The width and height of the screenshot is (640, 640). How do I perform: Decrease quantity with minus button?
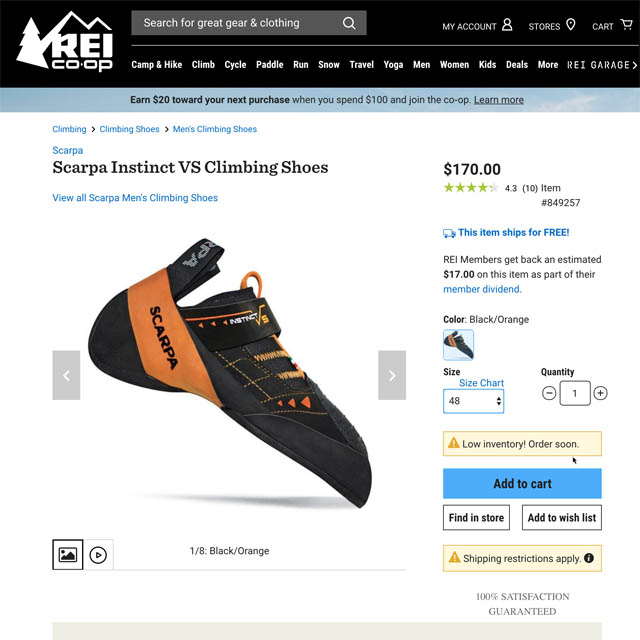tap(549, 393)
